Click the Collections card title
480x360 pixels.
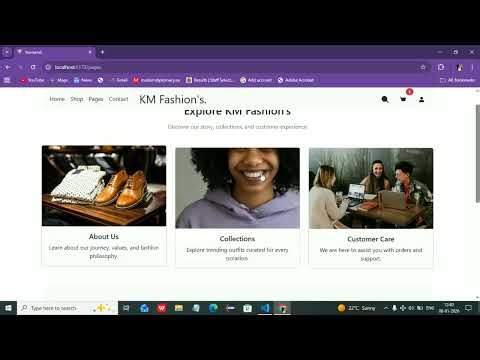[237, 239]
